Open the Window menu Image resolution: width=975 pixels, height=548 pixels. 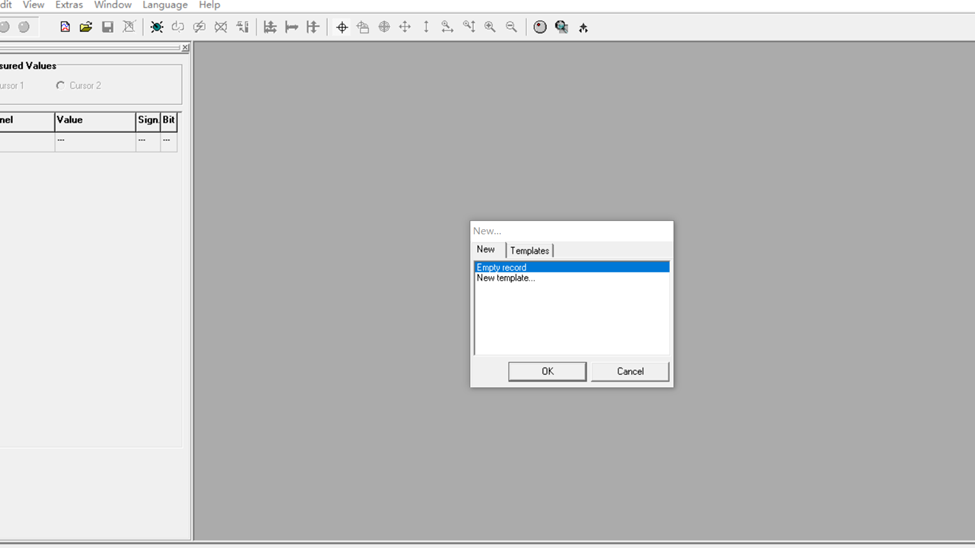[x=113, y=5]
